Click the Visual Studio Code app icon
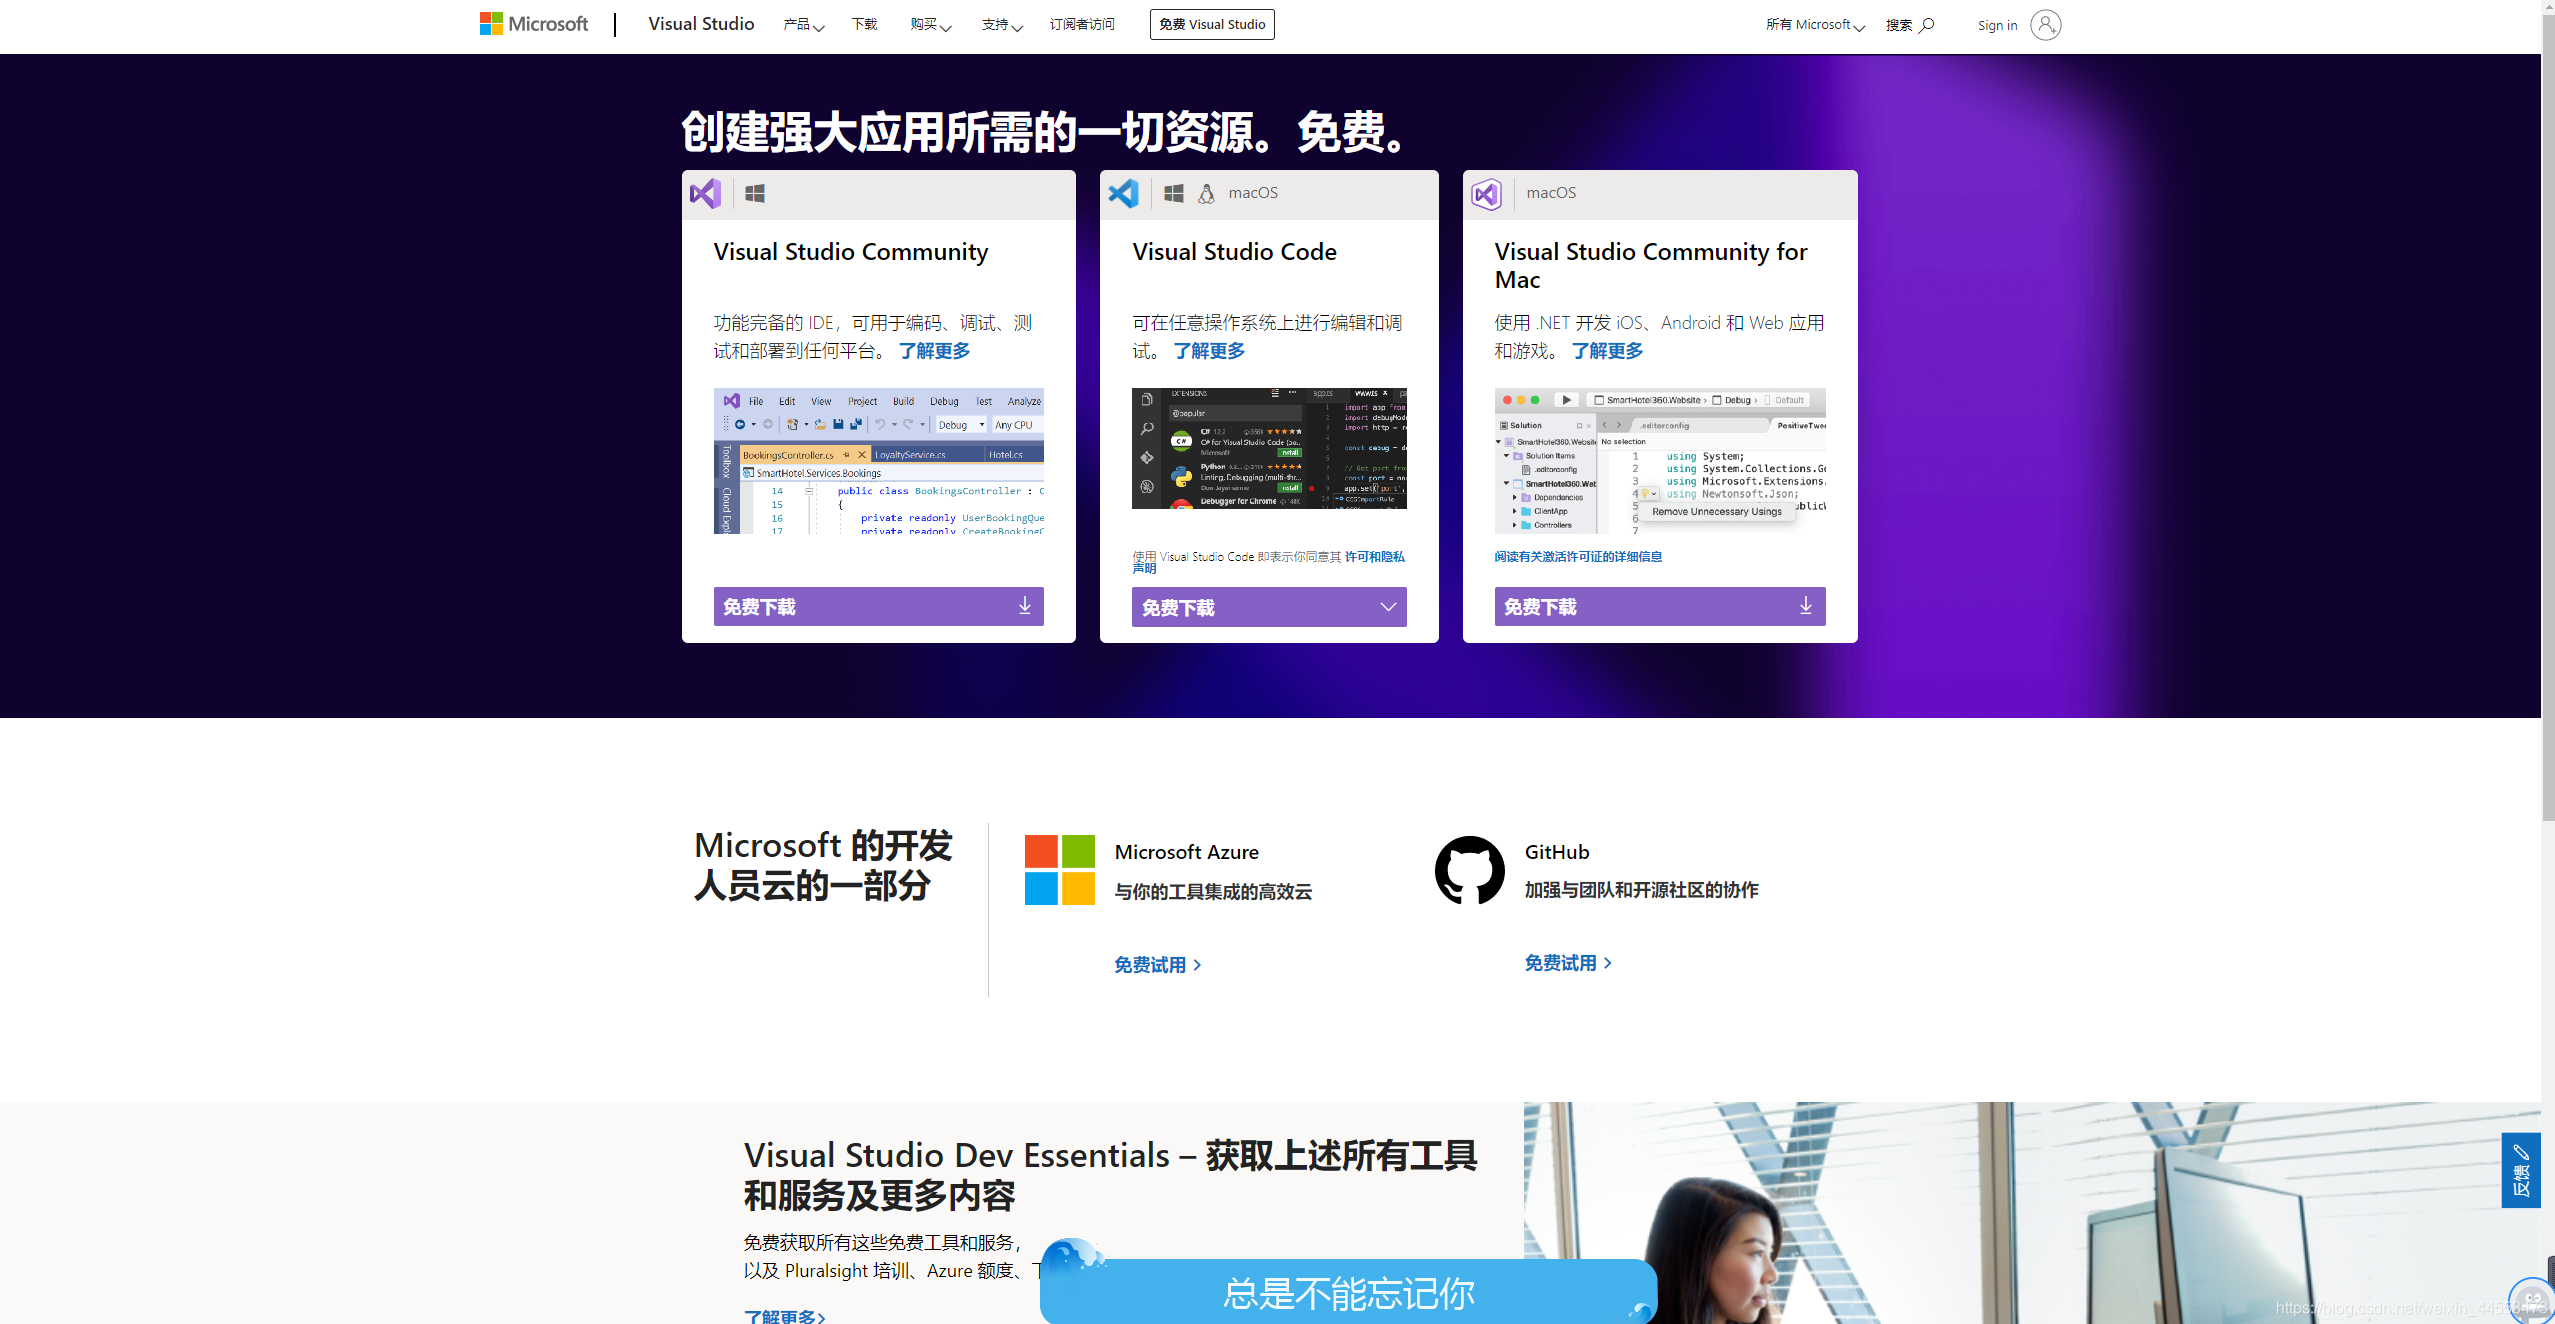 1124,193
